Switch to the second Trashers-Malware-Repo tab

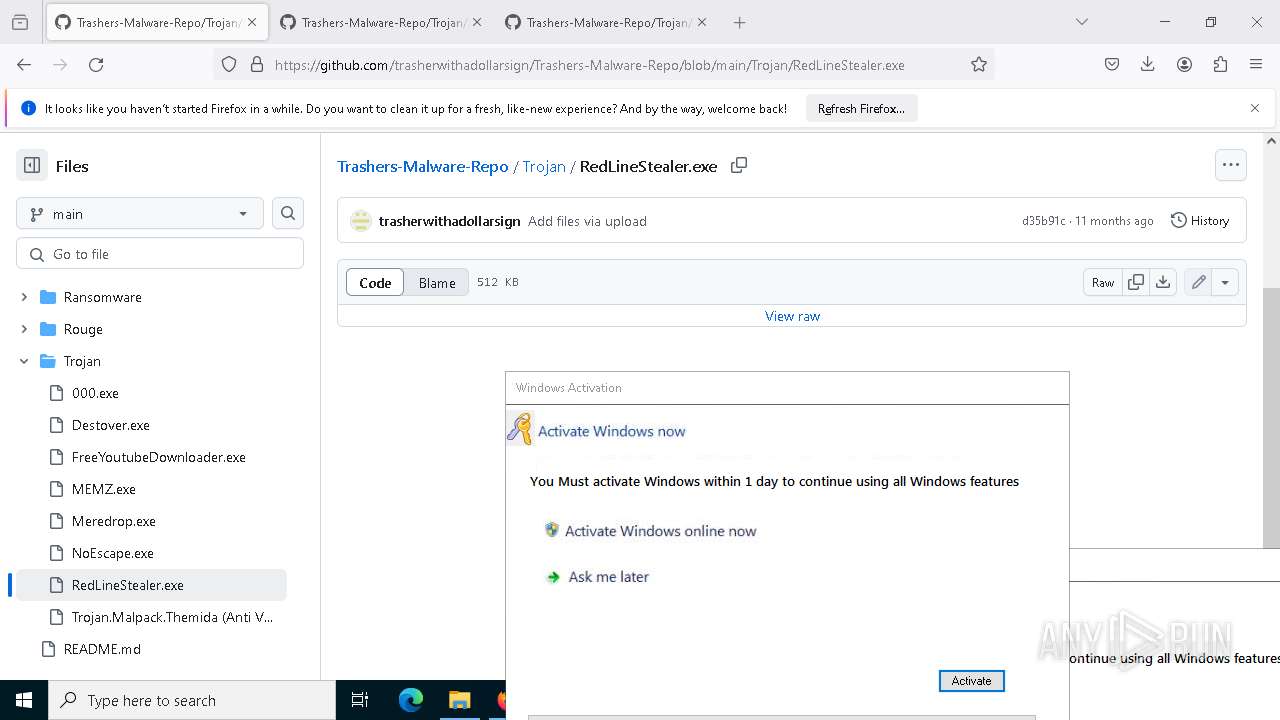pyautogui.click(x=381, y=22)
